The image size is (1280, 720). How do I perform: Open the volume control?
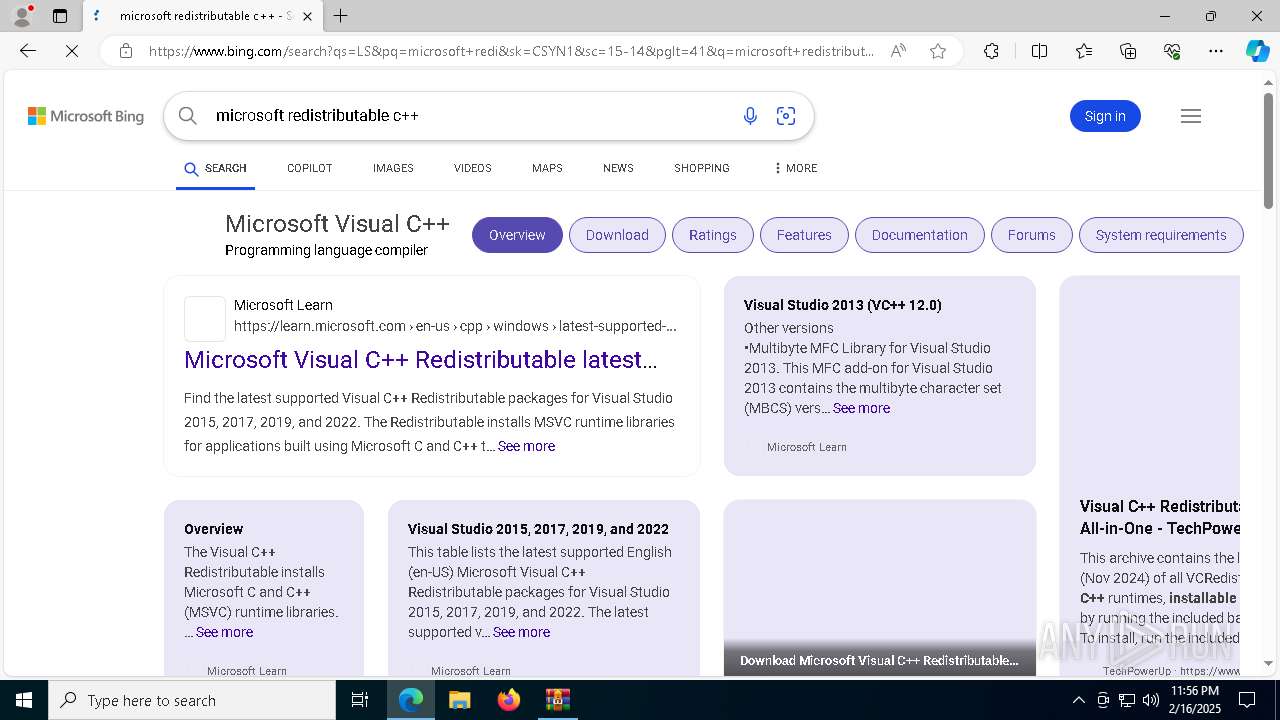pyautogui.click(x=1151, y=700)
